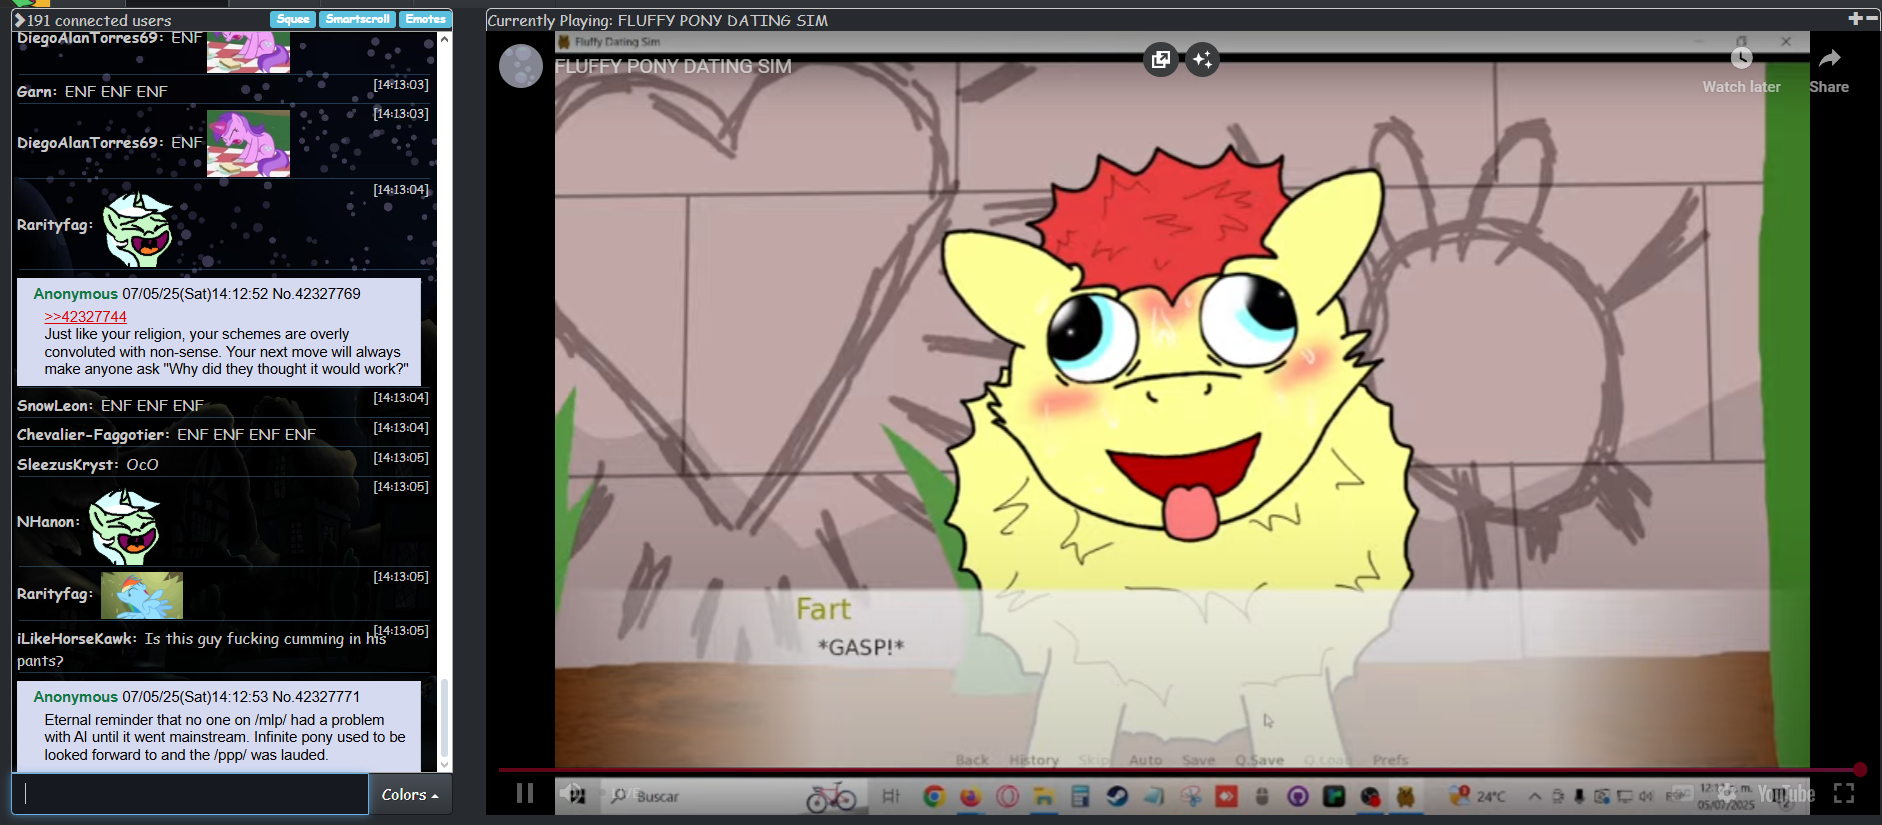Select the username Chevalier-Faggotier in chat

pyautogui.click(x=91, y=434)
